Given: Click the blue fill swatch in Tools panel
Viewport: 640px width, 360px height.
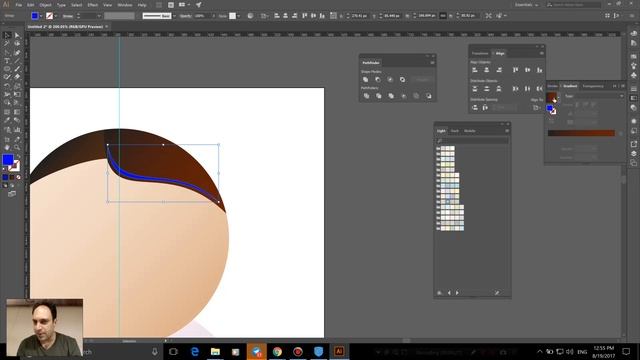Looking at the screenshot, I should [x=7, y=160].
